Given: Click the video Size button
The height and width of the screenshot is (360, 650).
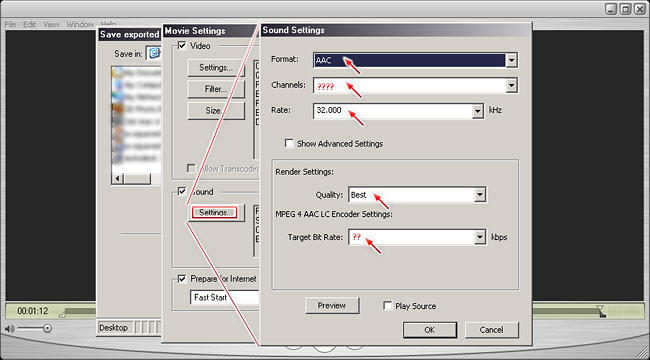Looking at the screenshot, I should (216, 111).
